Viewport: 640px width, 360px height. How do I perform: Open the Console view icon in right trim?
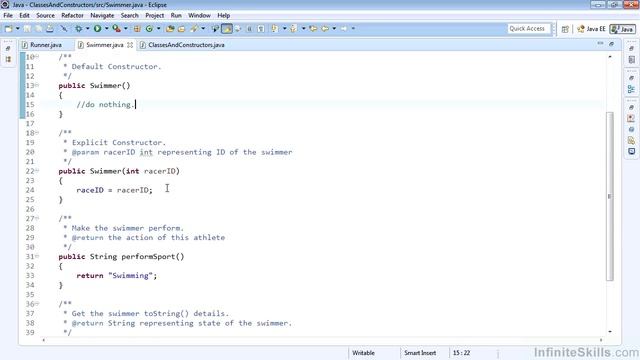(x=631, y=151)
